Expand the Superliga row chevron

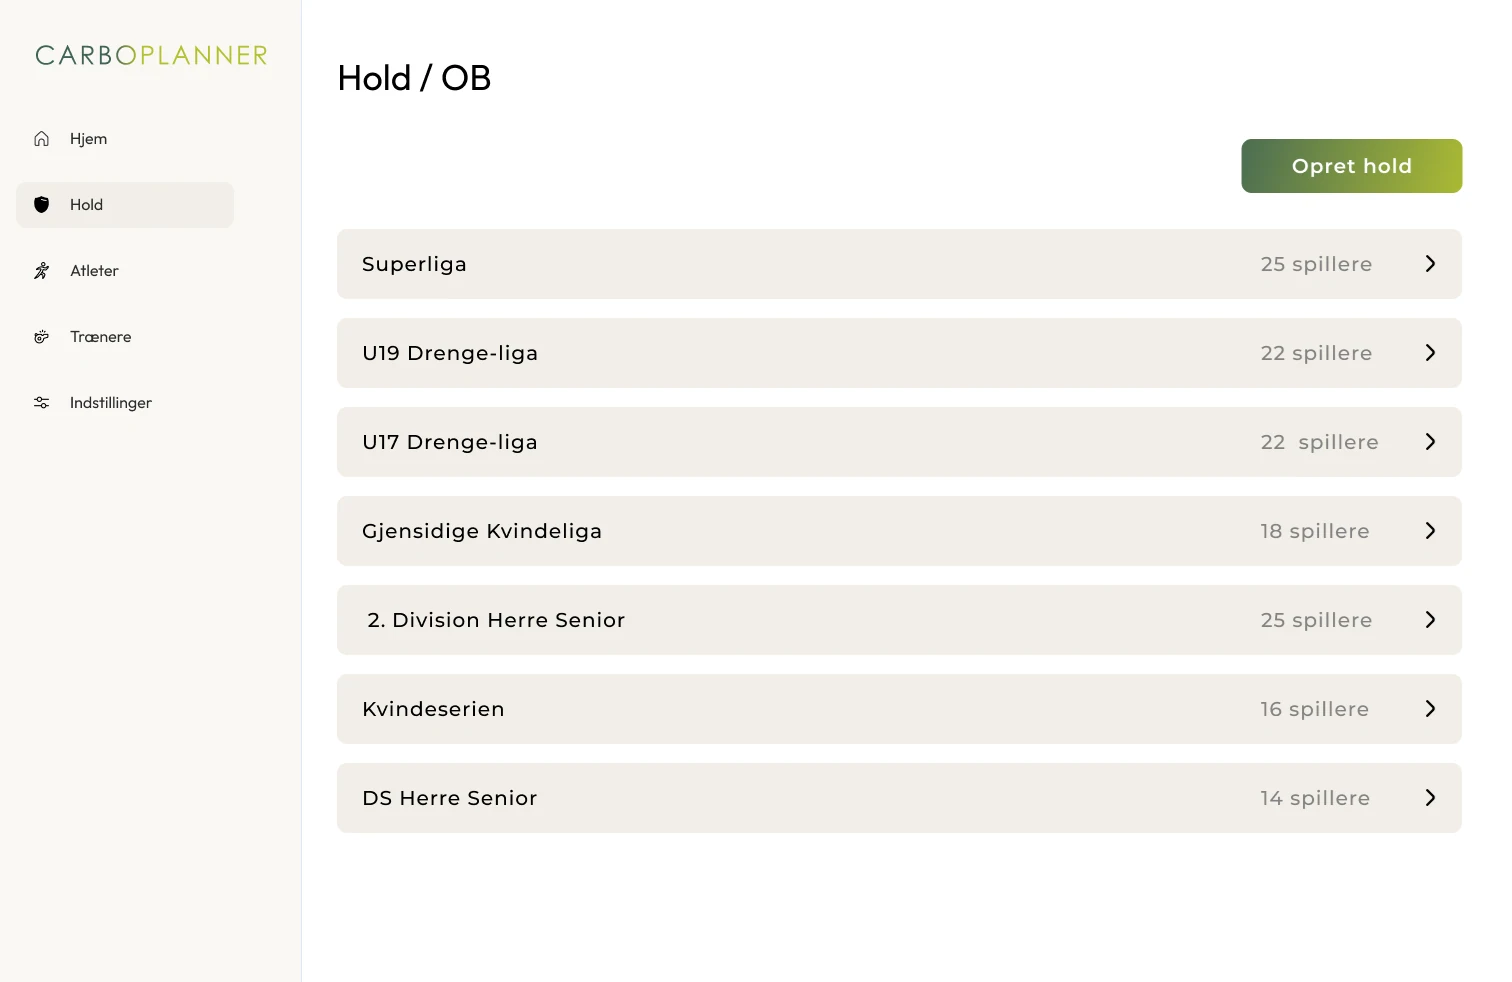[1430, 264]
